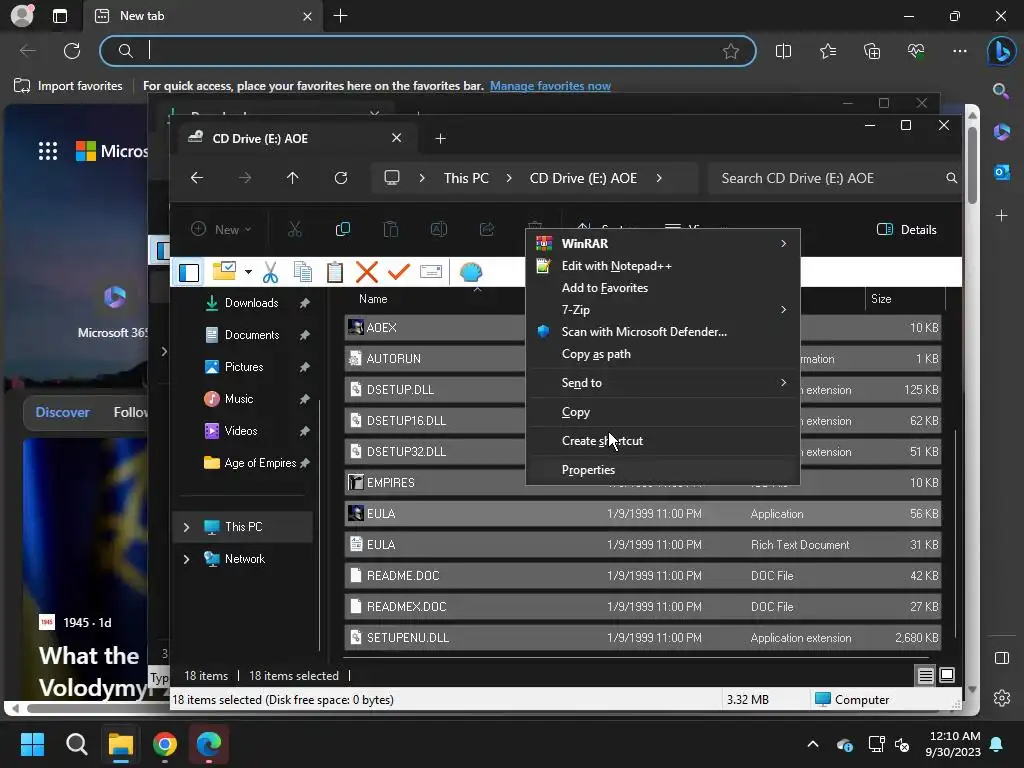1024x768 pixels.
Task: Open the Windows Start menu
Action: pyautogui.click(x=32, y=744)
